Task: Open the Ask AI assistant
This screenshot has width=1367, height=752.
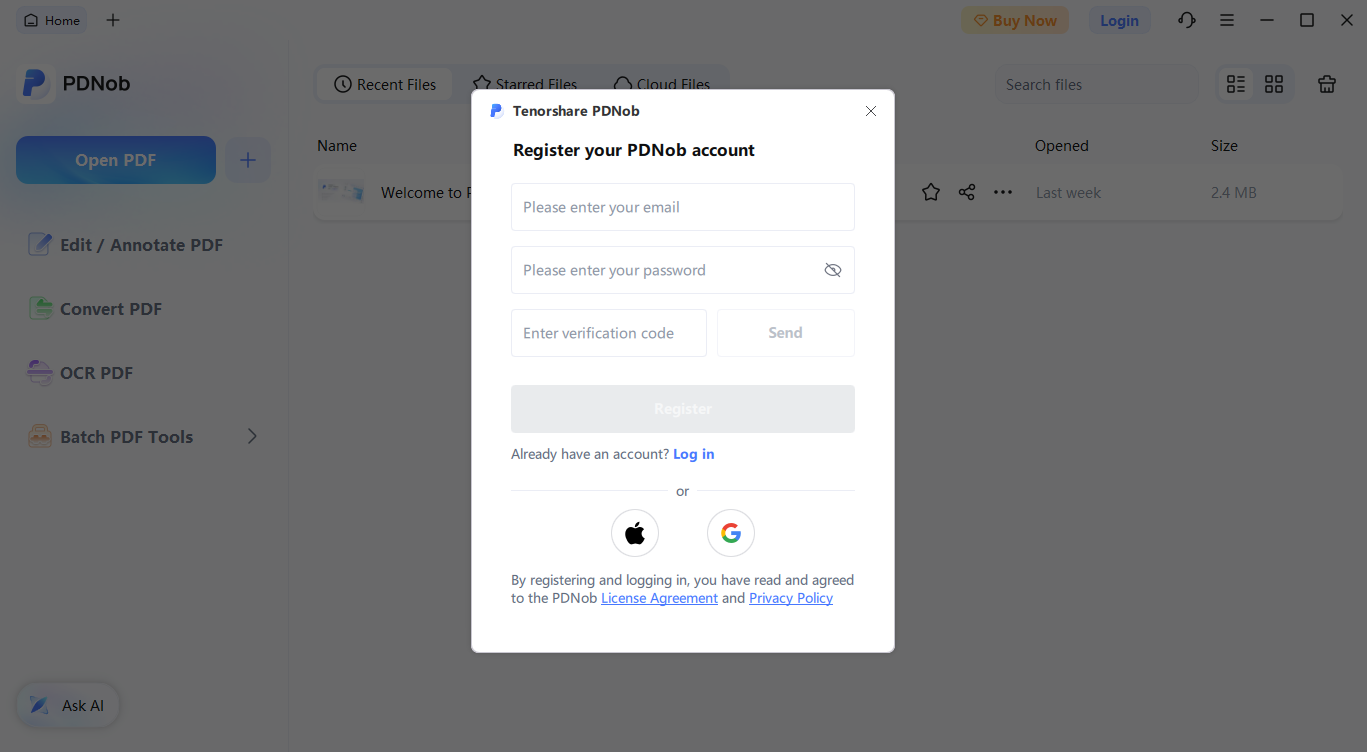Action: click(67, 705)
